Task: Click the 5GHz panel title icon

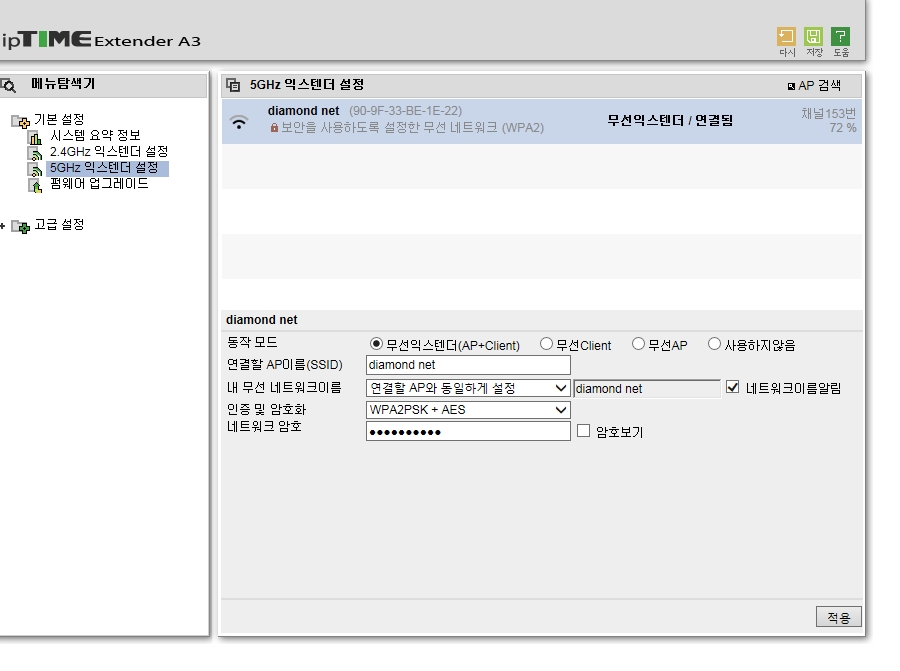Action: [233, 85]
